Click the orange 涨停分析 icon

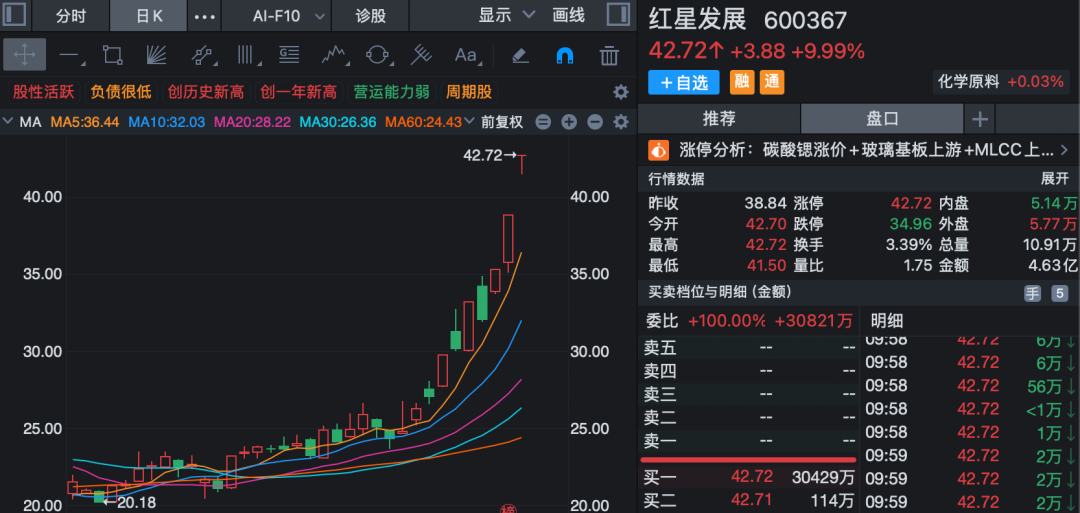coord(659,149)
